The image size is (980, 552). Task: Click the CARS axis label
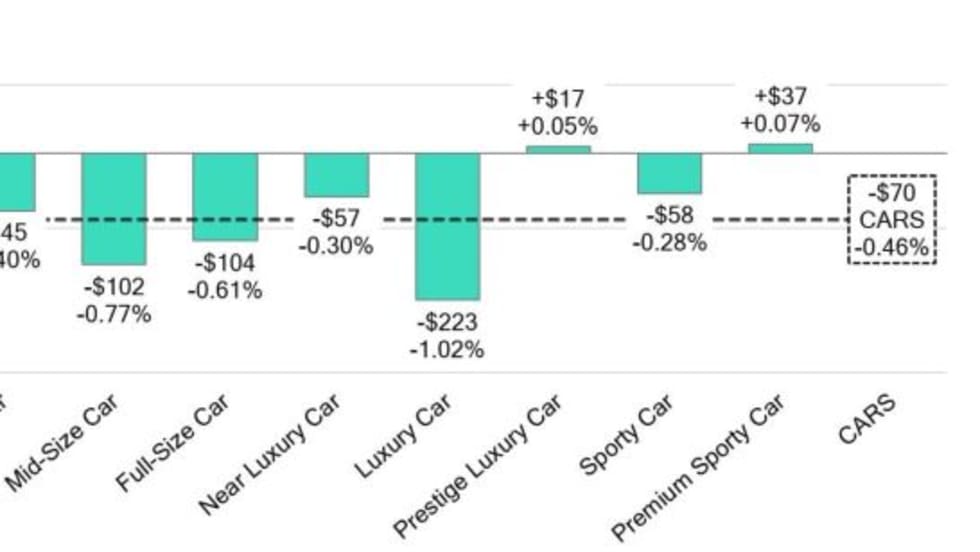click(867, 419)
